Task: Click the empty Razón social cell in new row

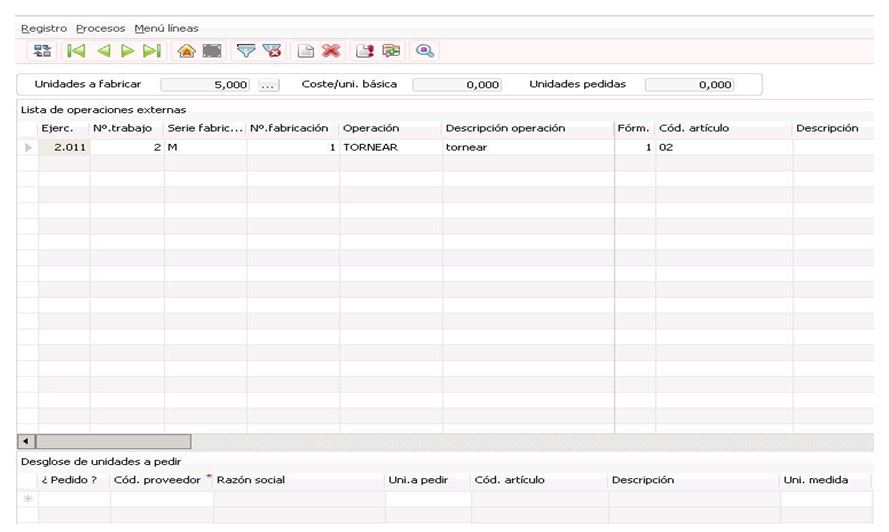Action: pos(299,499)
